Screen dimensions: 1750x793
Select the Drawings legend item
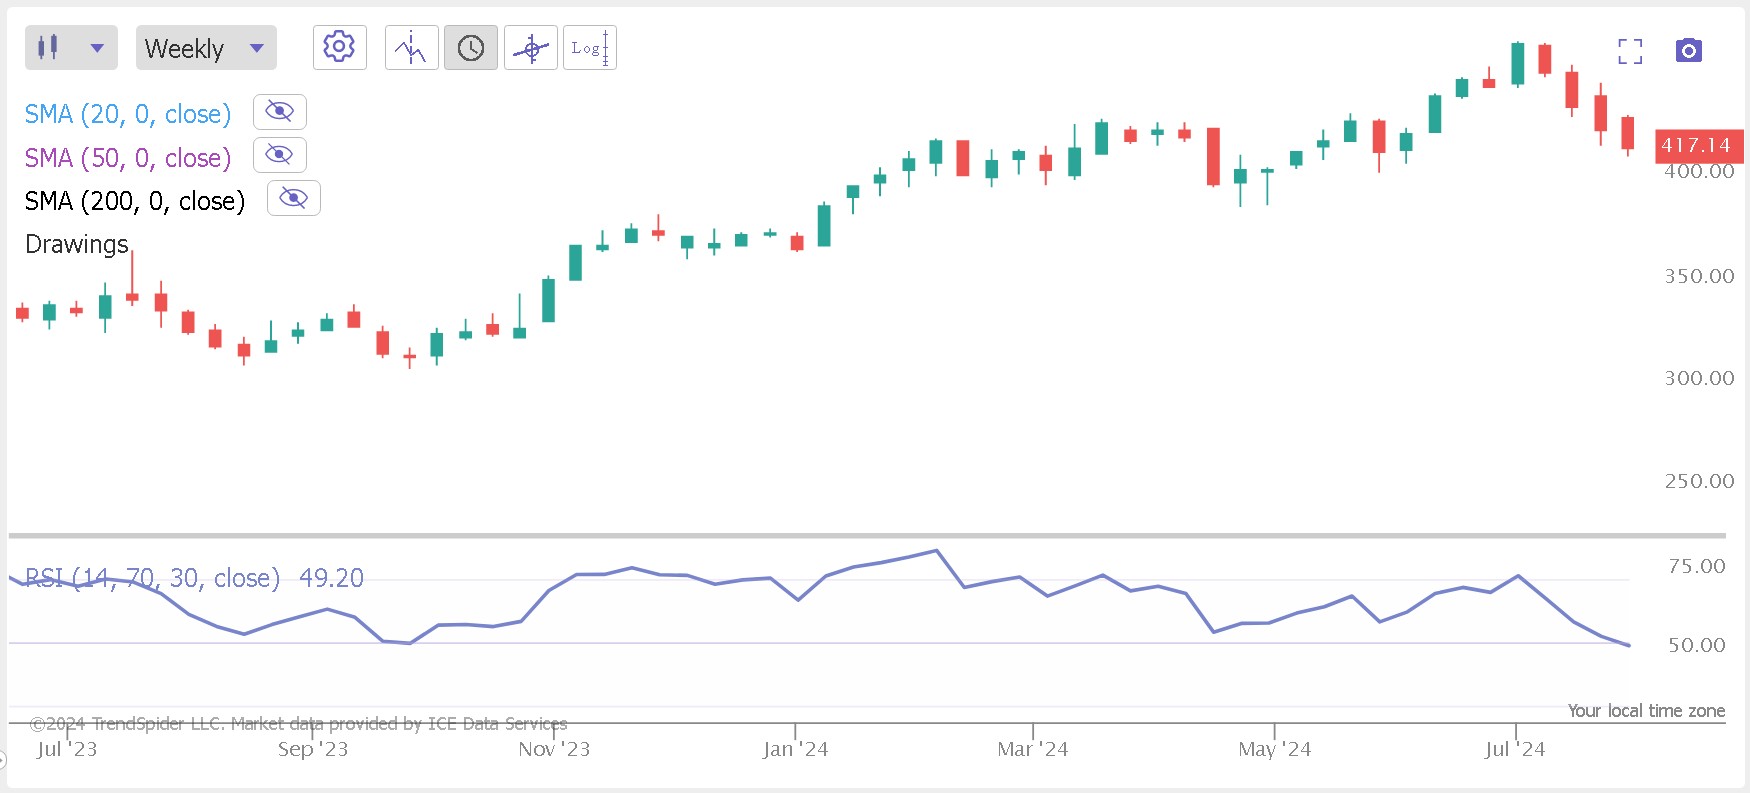(77, 244)
